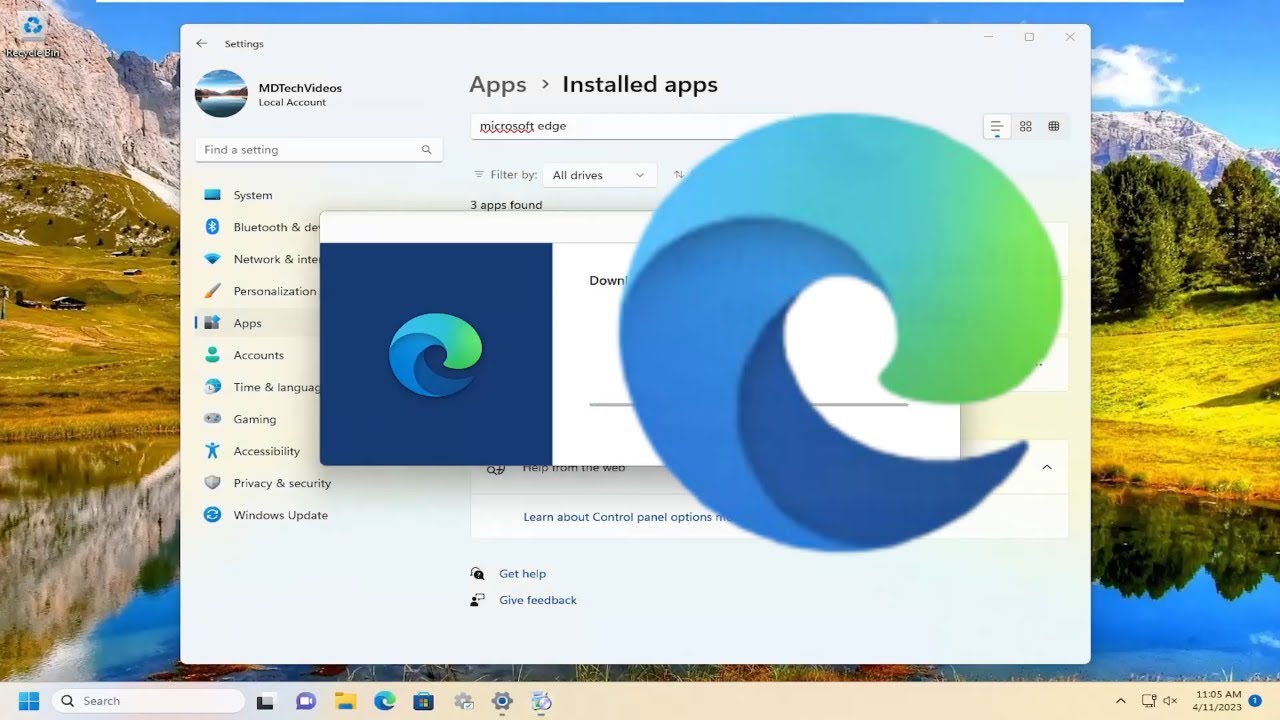Open Task View from the taskbar
Image resolution: width=1280 pixels, height=720 pixels.
point(266,701)
